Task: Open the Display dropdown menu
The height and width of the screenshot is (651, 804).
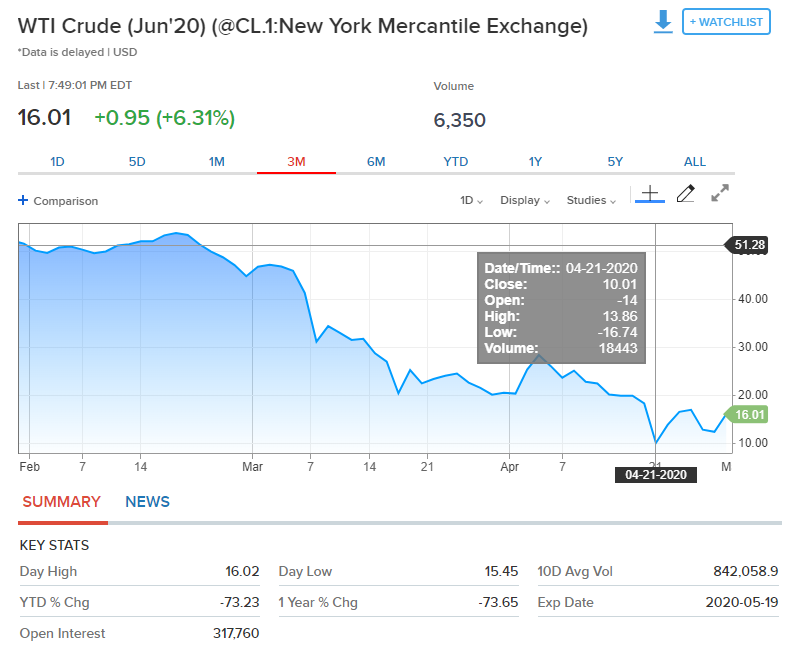Action: (x=525, y=200)
